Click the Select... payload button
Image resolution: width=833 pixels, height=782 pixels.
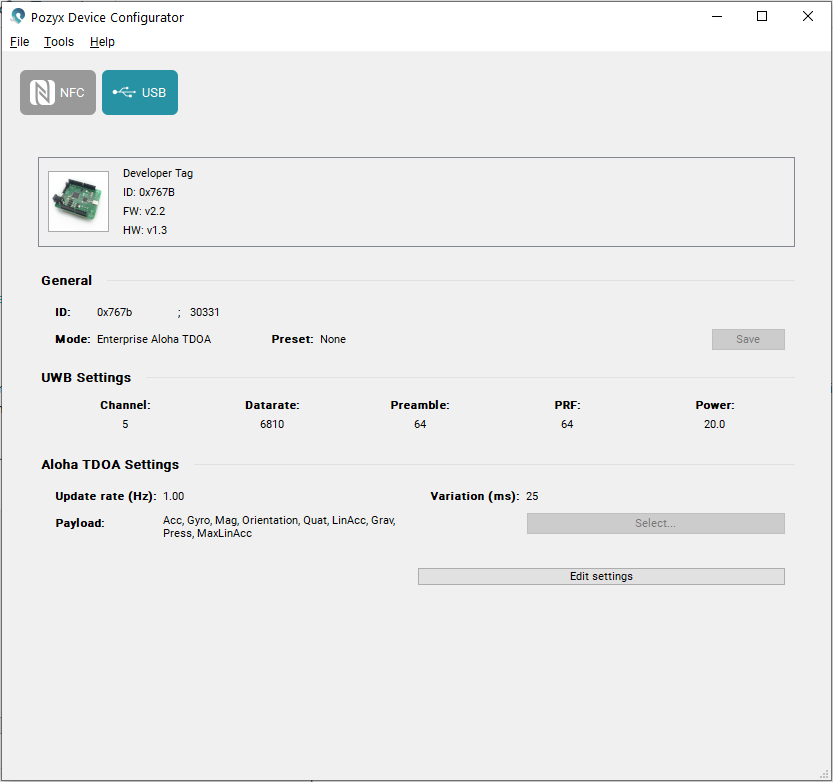pyautogui.click(x=655, y=523)
